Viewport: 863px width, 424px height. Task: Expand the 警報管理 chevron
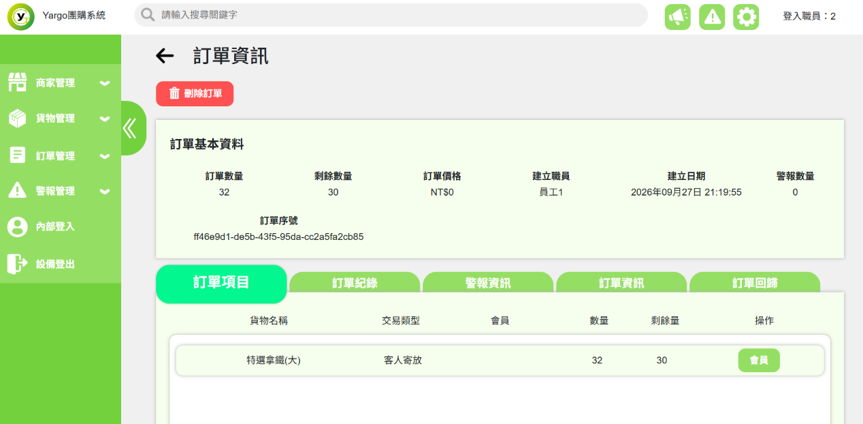tap(105, 192)
